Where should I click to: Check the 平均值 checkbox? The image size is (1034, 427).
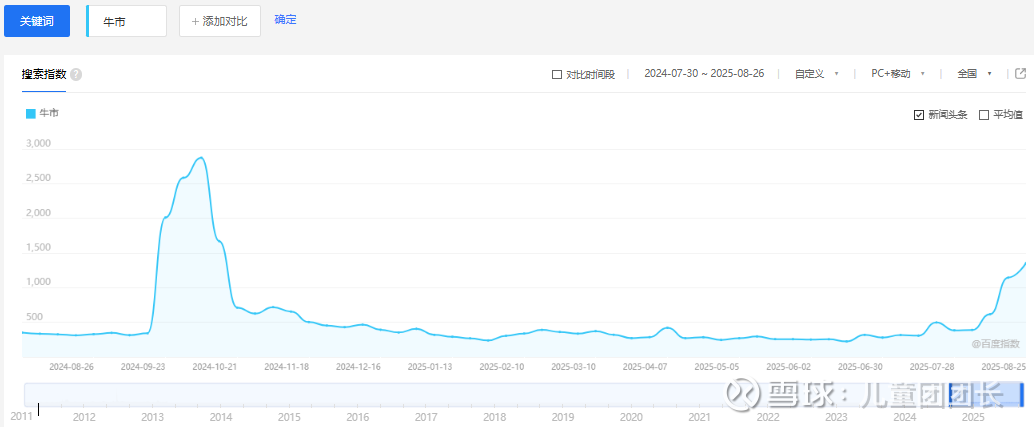[x=984, y=115]
